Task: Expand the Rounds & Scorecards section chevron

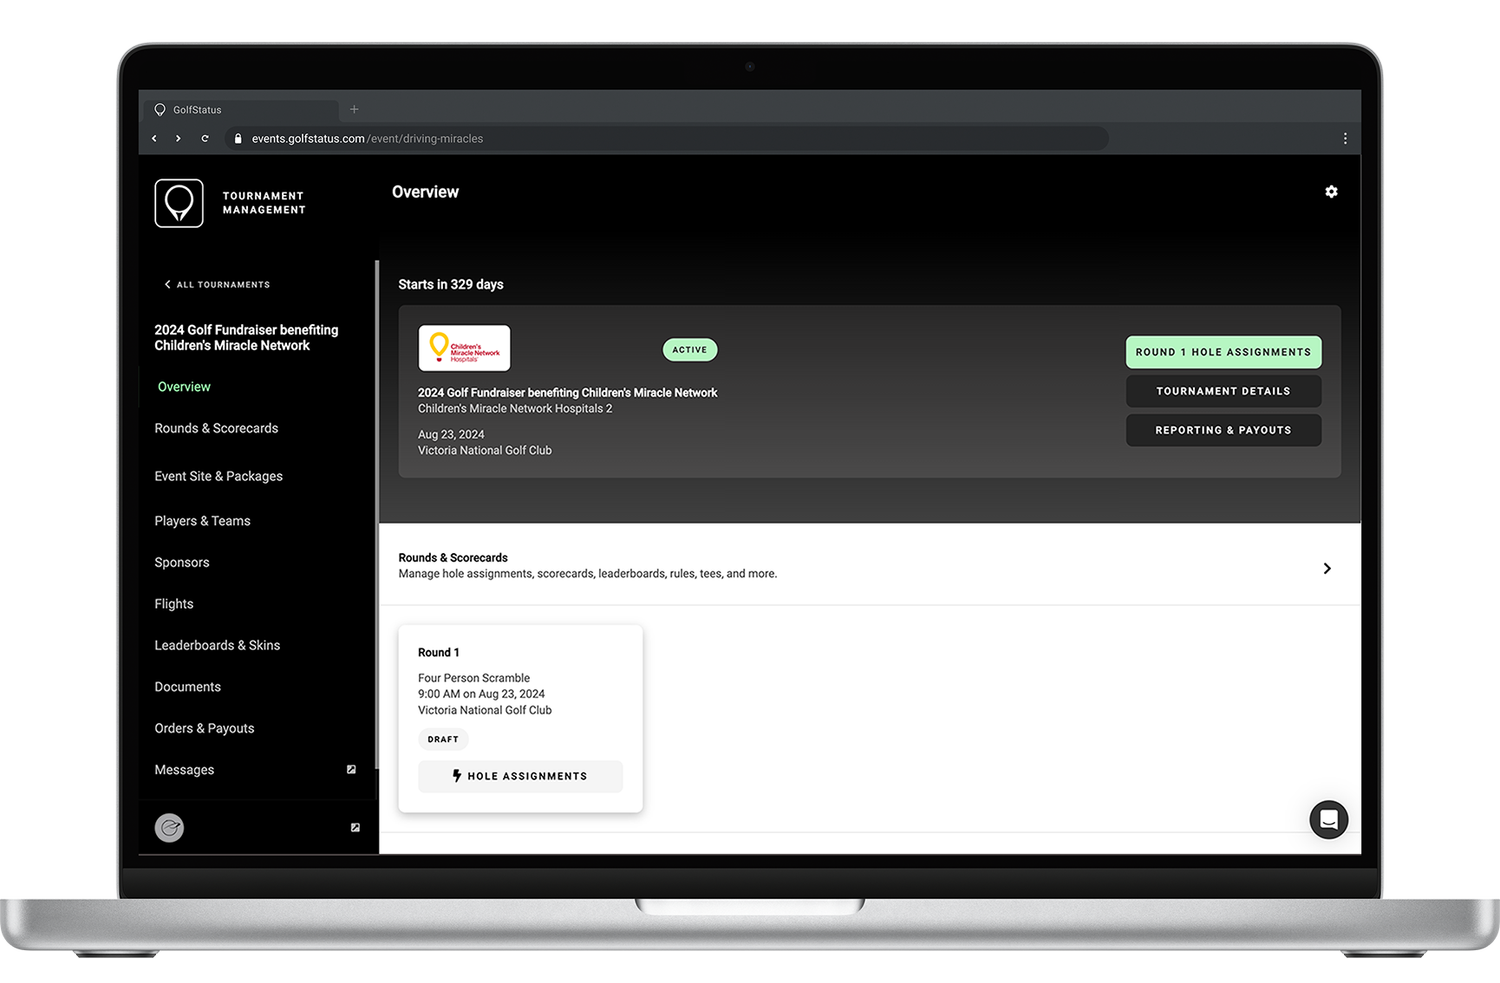Action: coord(1327,567)
